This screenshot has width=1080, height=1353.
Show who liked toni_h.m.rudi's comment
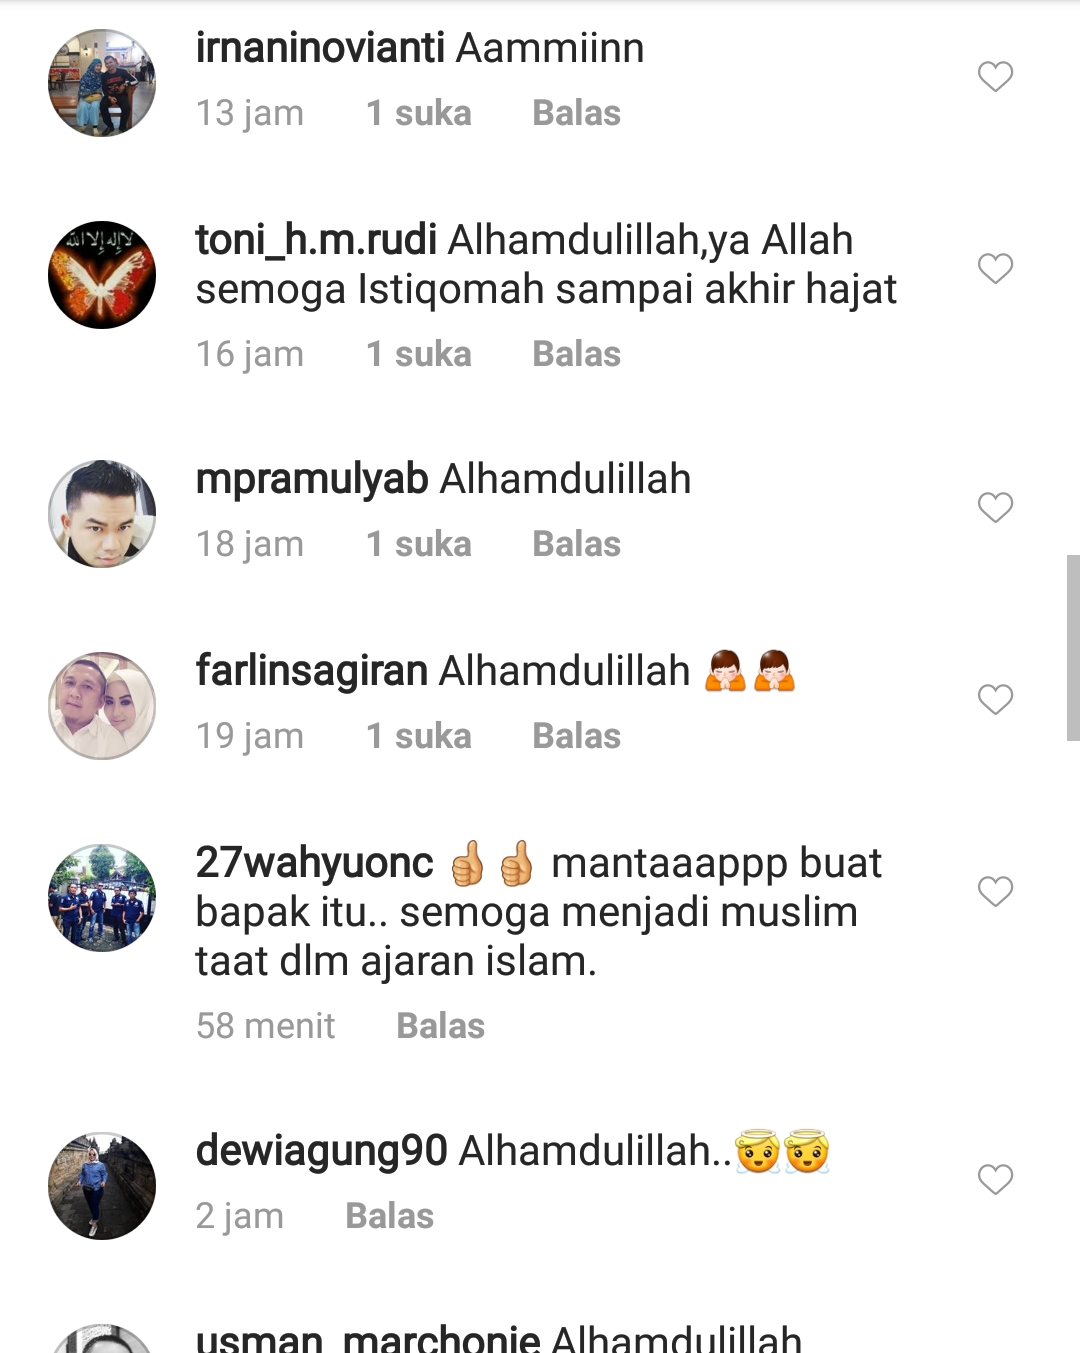tap(418, 354)
